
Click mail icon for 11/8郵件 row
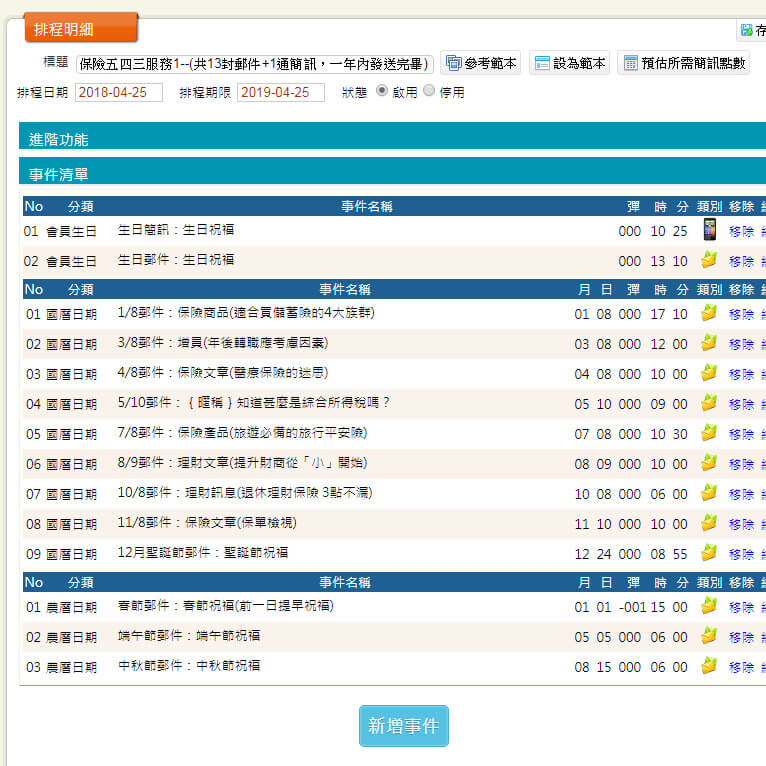[x=709, y=523]
